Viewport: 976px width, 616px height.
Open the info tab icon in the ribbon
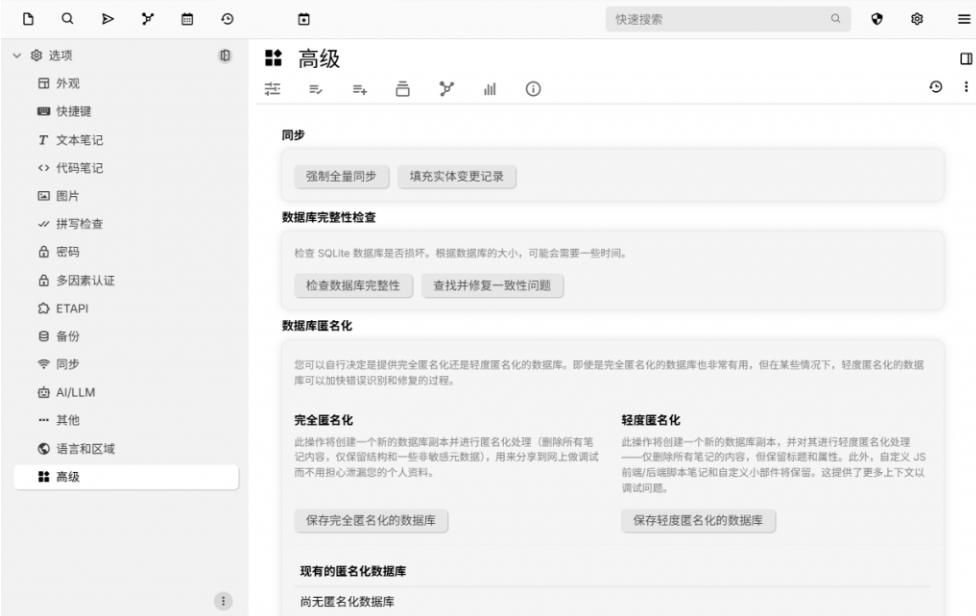tap(534, 89)
